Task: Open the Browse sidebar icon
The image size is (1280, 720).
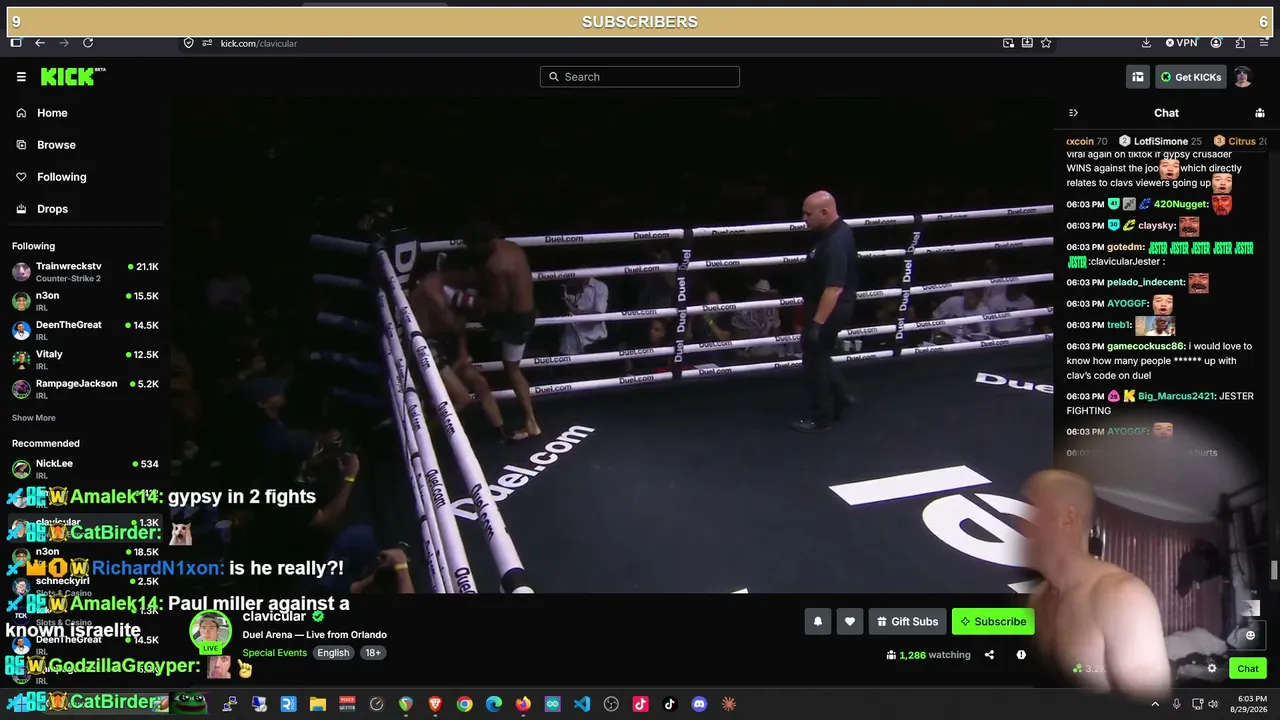Action: pos(21,145)
